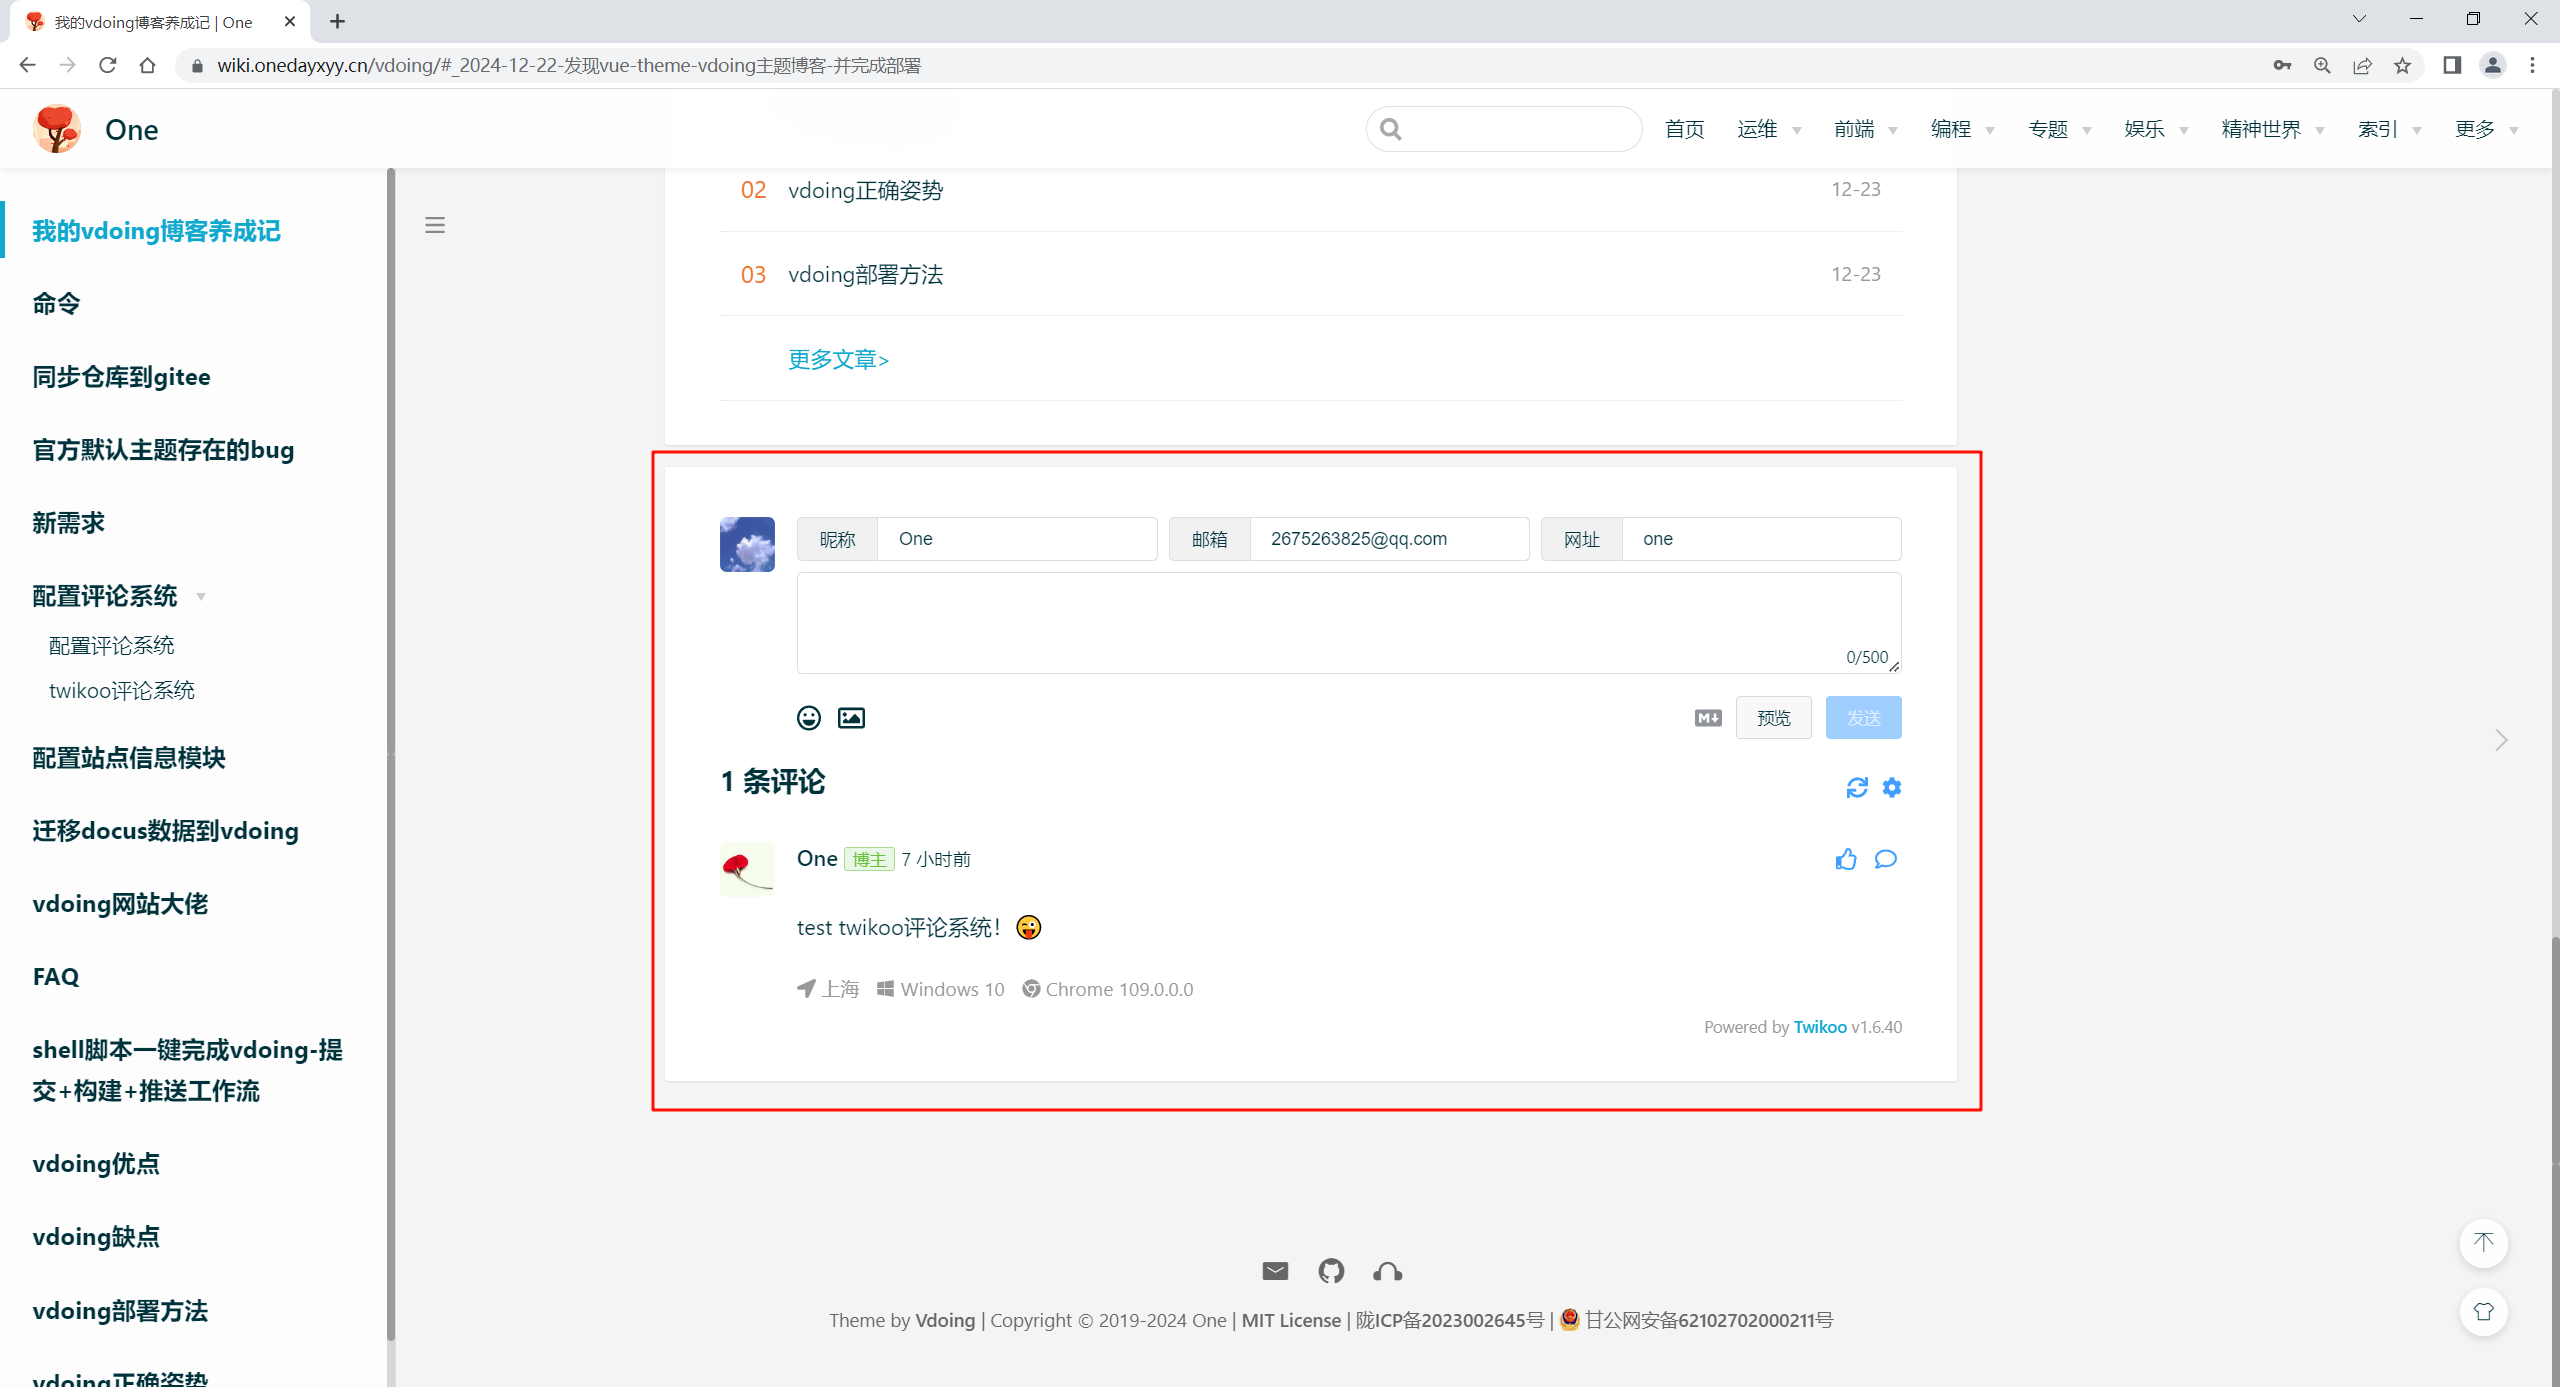
Task: Focus the 昵称 nickname input field
Action: 1017,539
